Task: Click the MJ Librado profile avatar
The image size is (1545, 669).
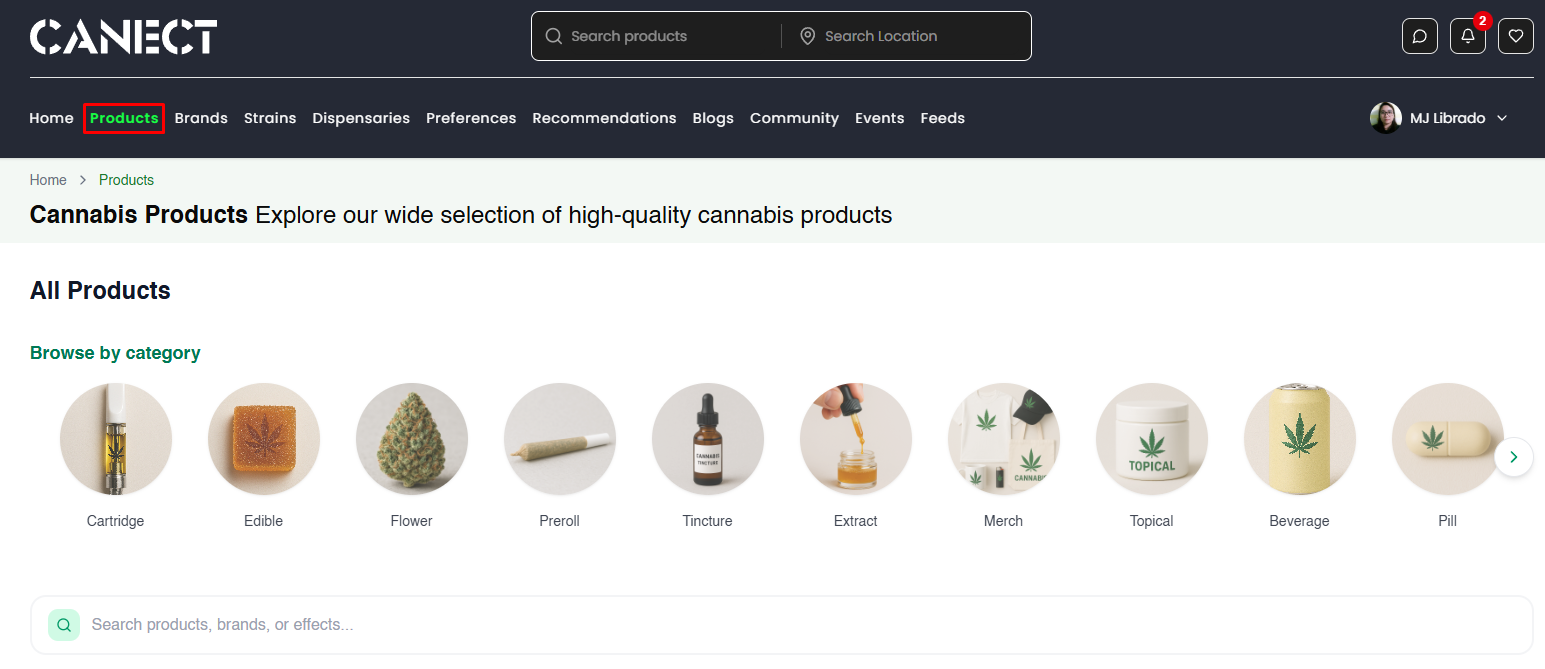Action: [x=1386, y=118]
